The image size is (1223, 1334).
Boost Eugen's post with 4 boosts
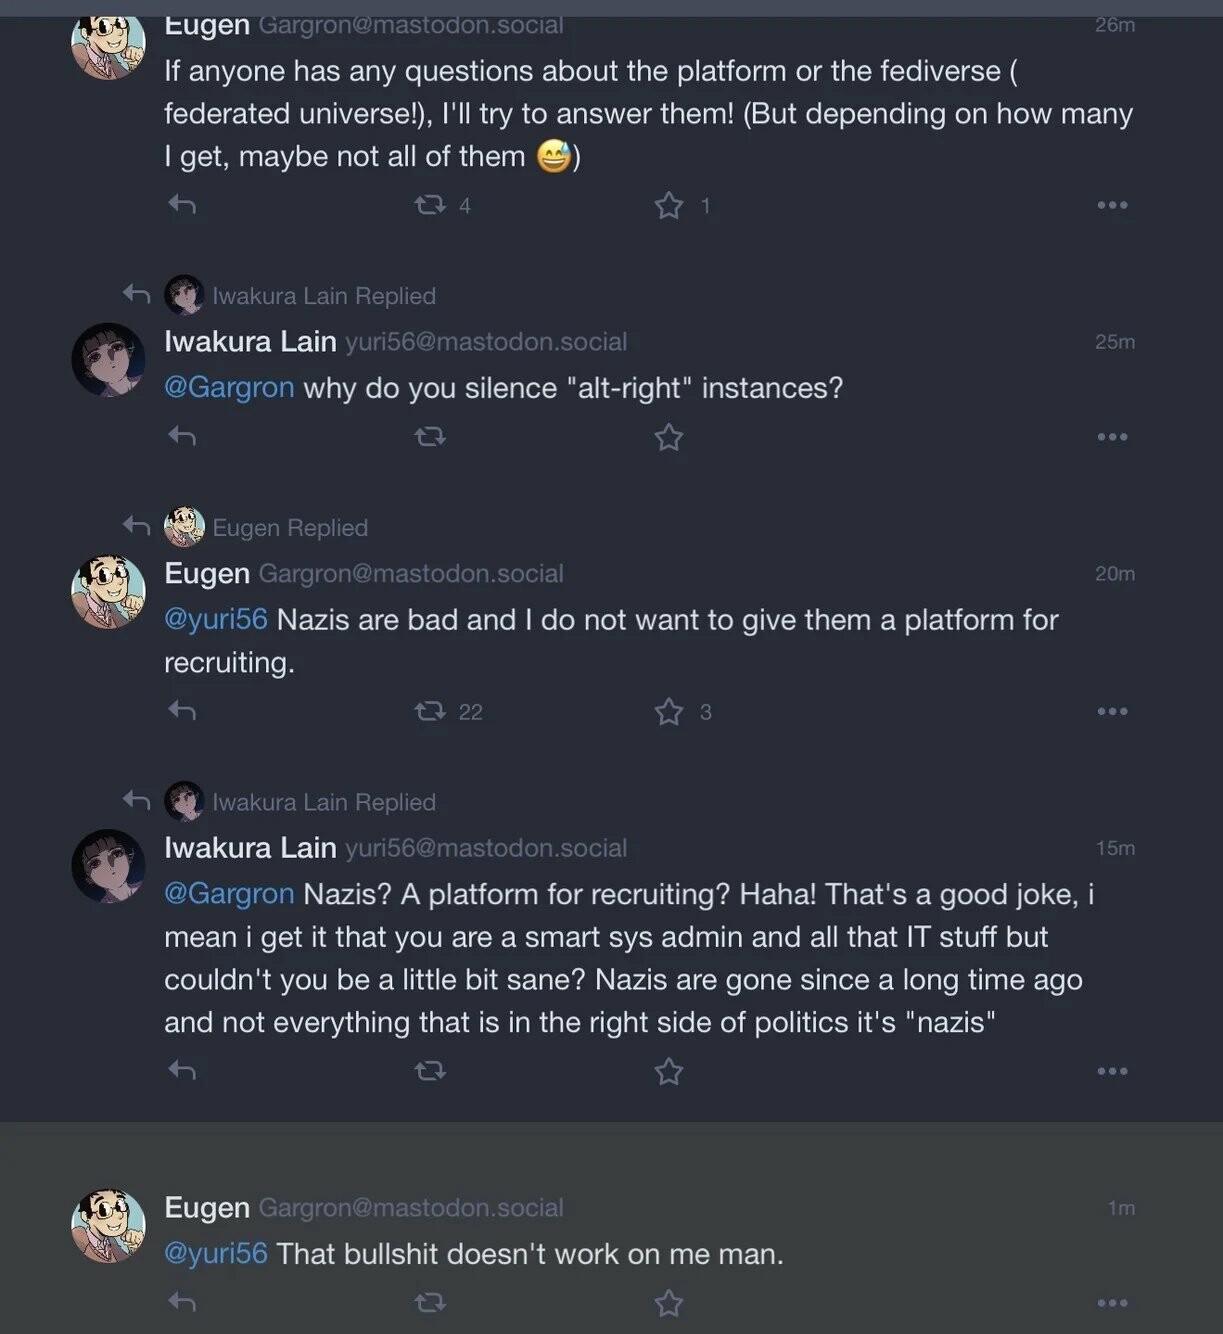pyautogui.click(x=430, y=205)
